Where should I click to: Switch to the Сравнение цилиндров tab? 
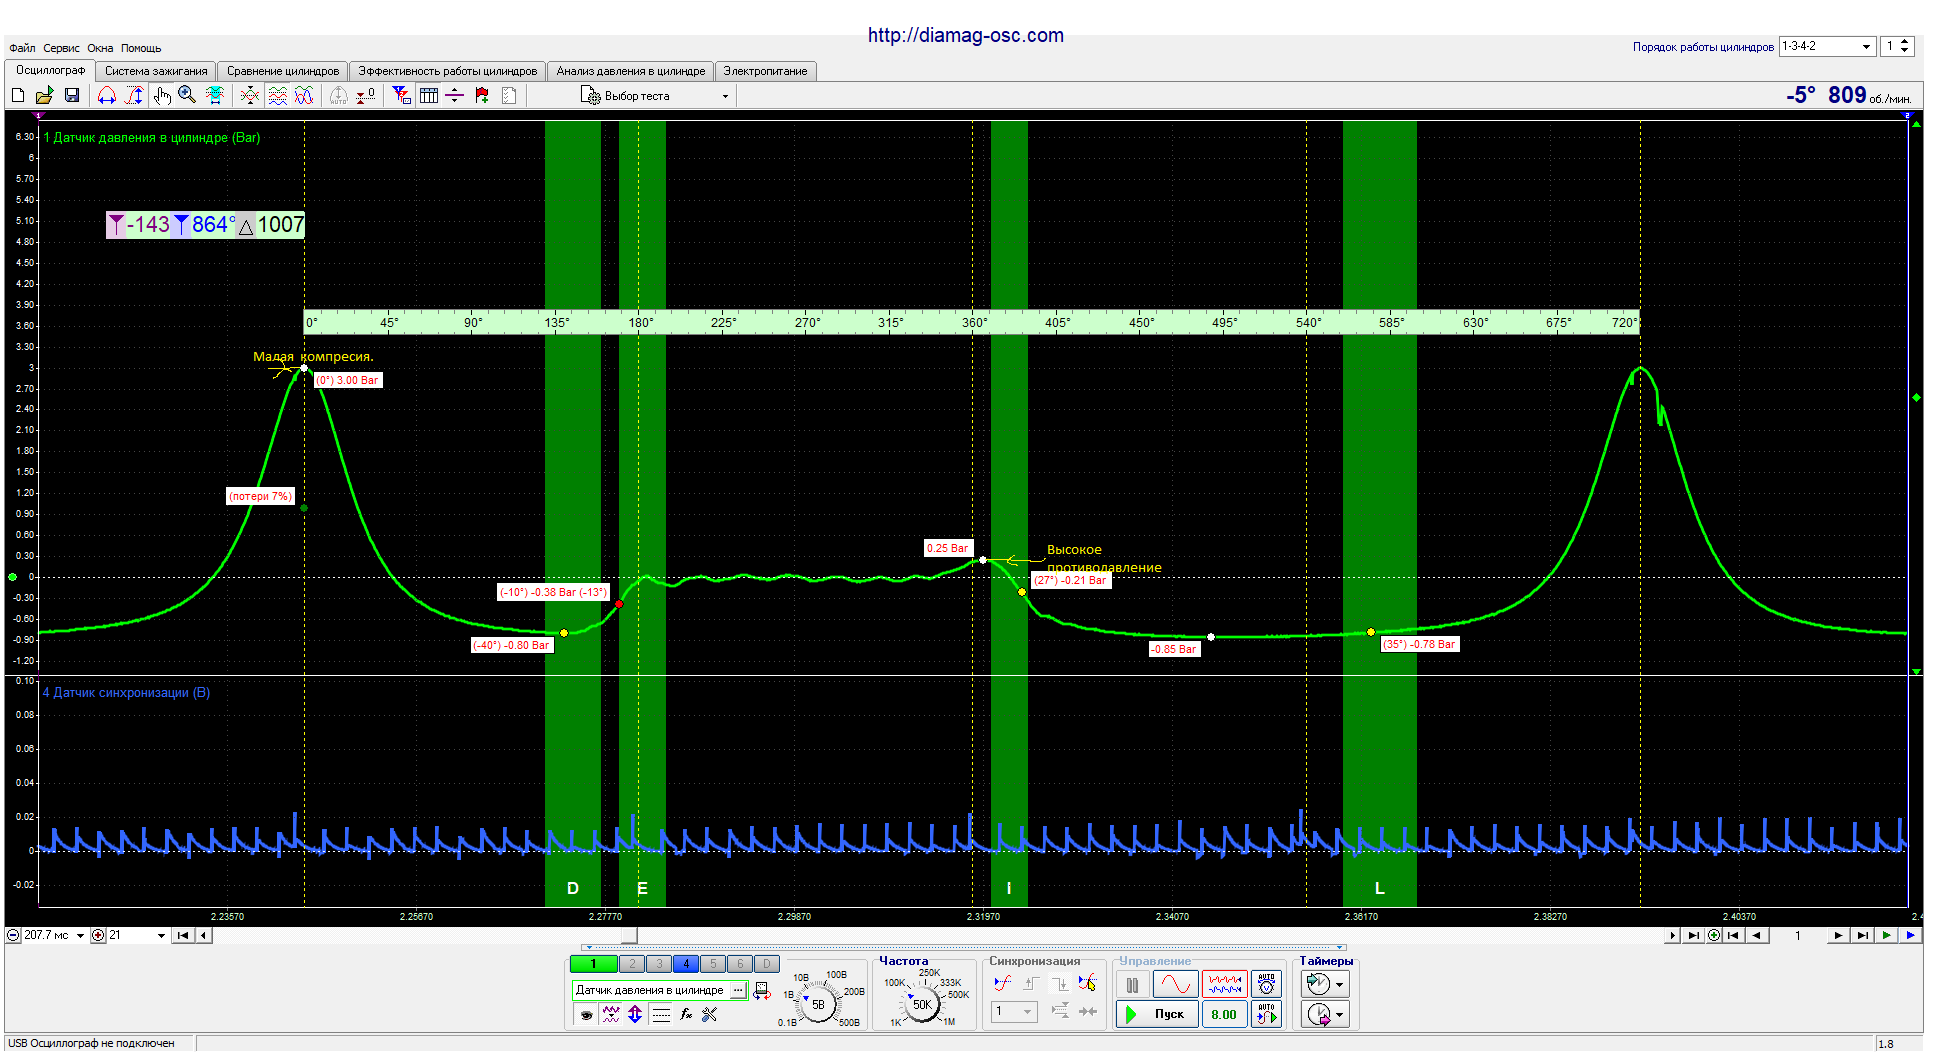coord(283,71)
